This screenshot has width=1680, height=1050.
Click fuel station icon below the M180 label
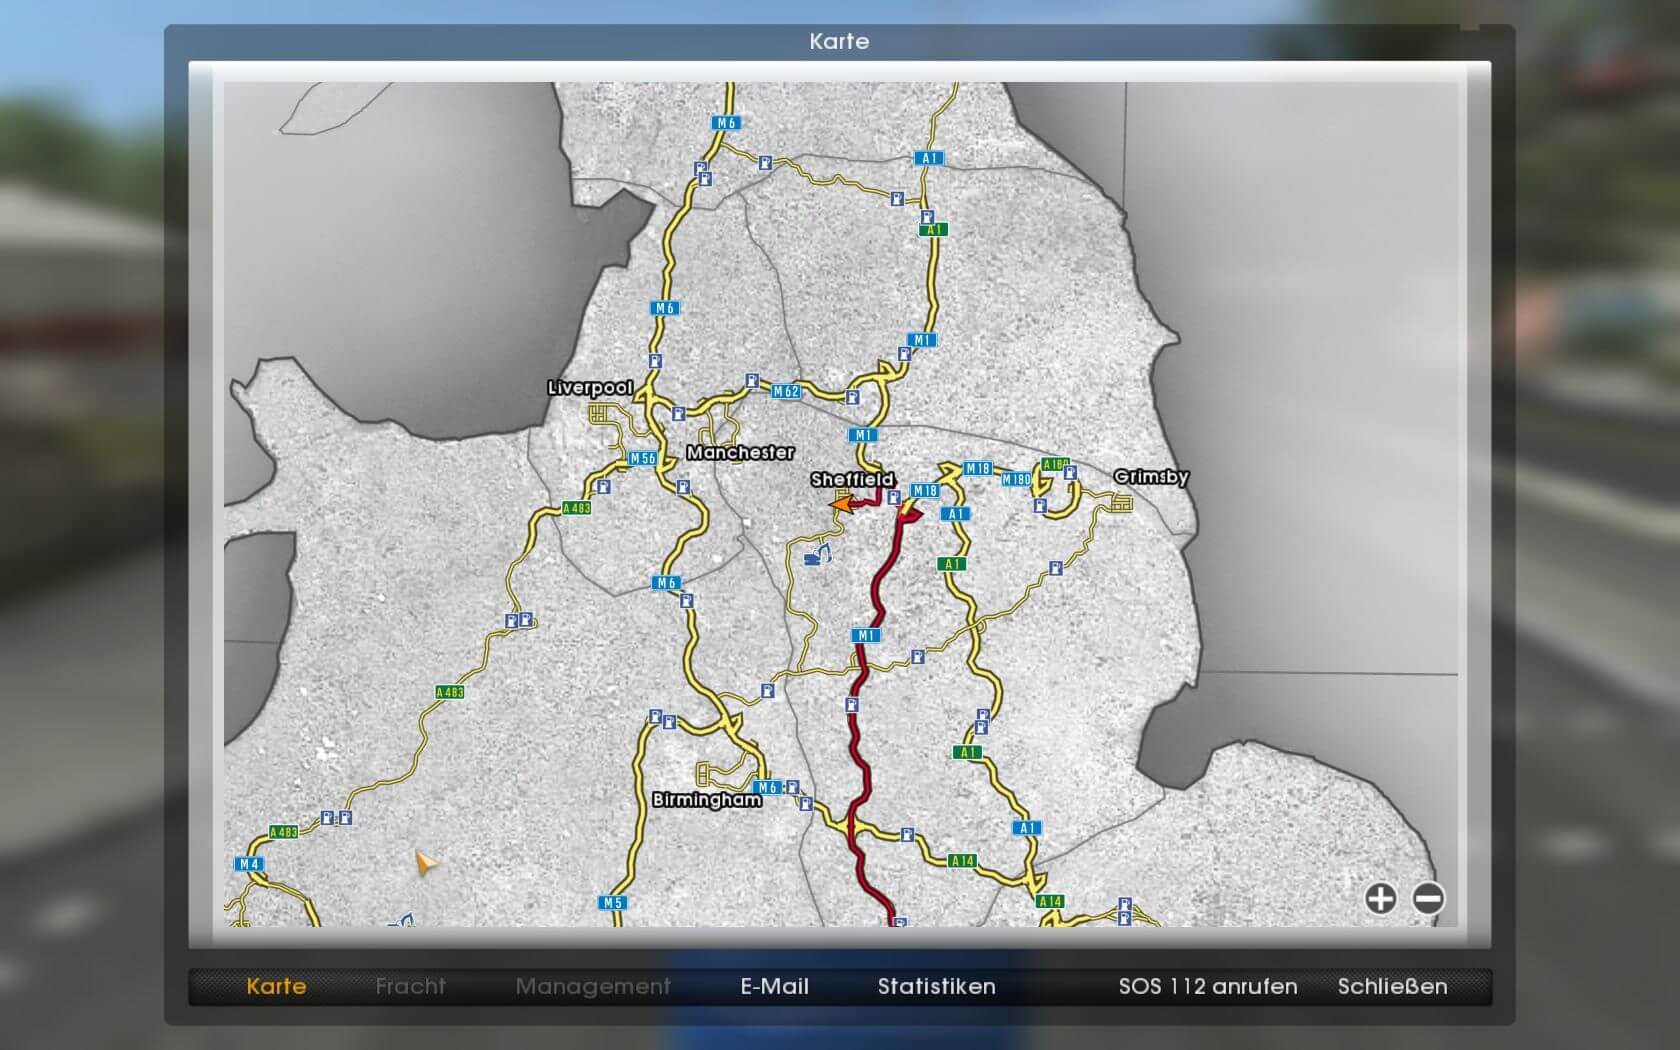(1040, 506)
